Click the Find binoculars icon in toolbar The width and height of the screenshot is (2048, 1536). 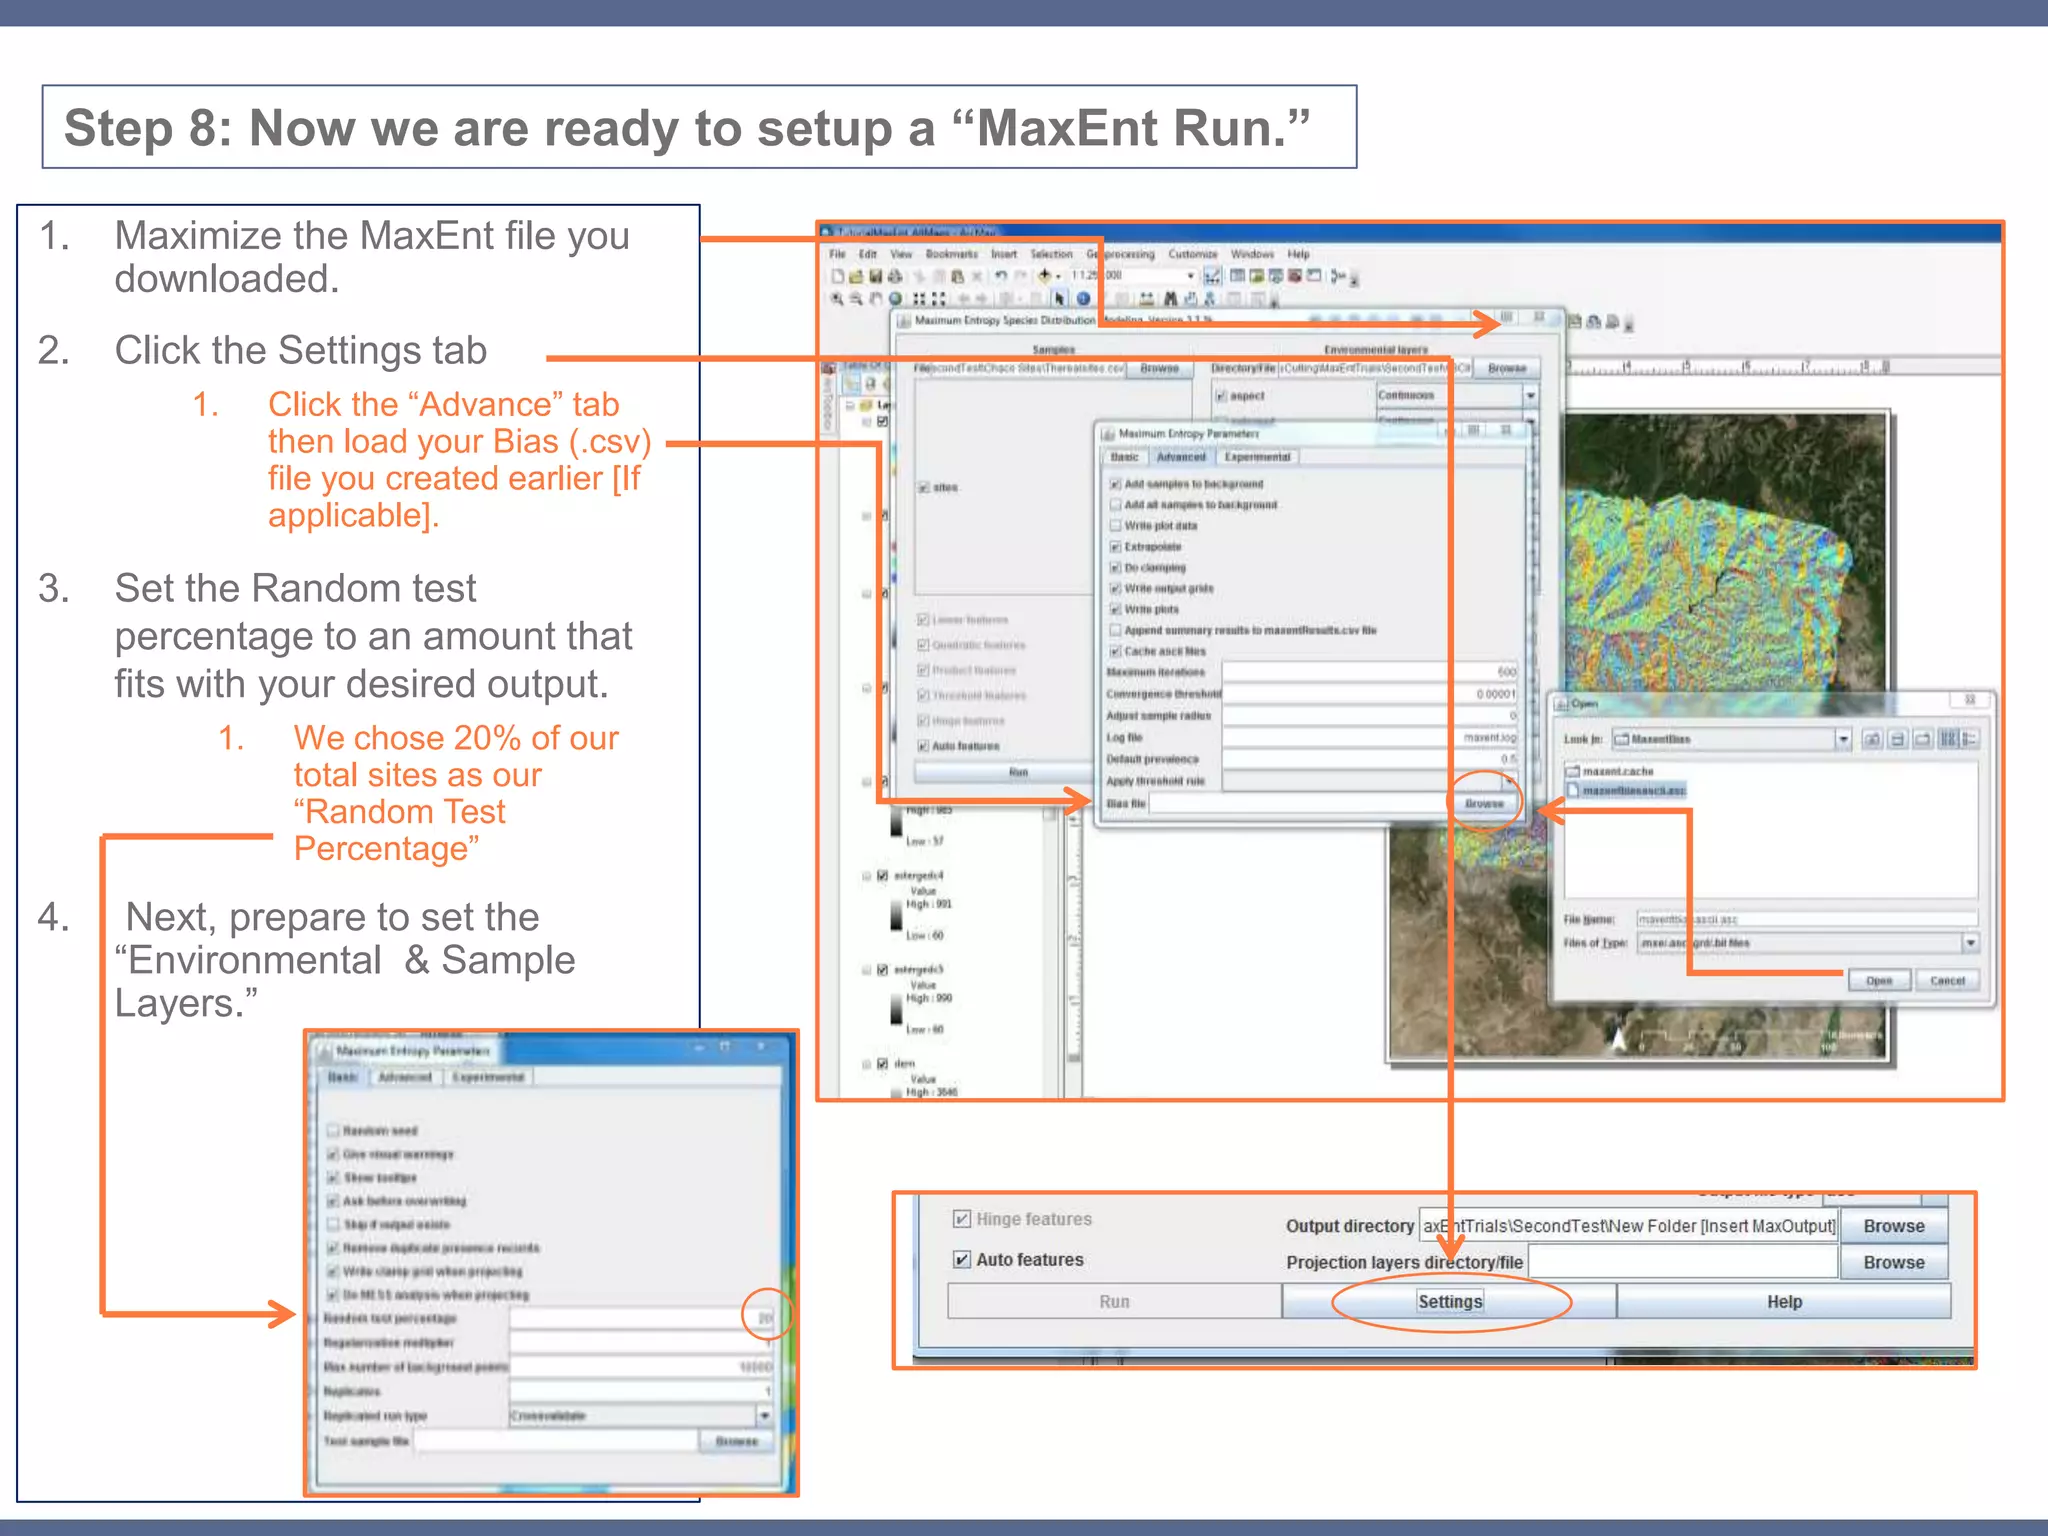1170,298
